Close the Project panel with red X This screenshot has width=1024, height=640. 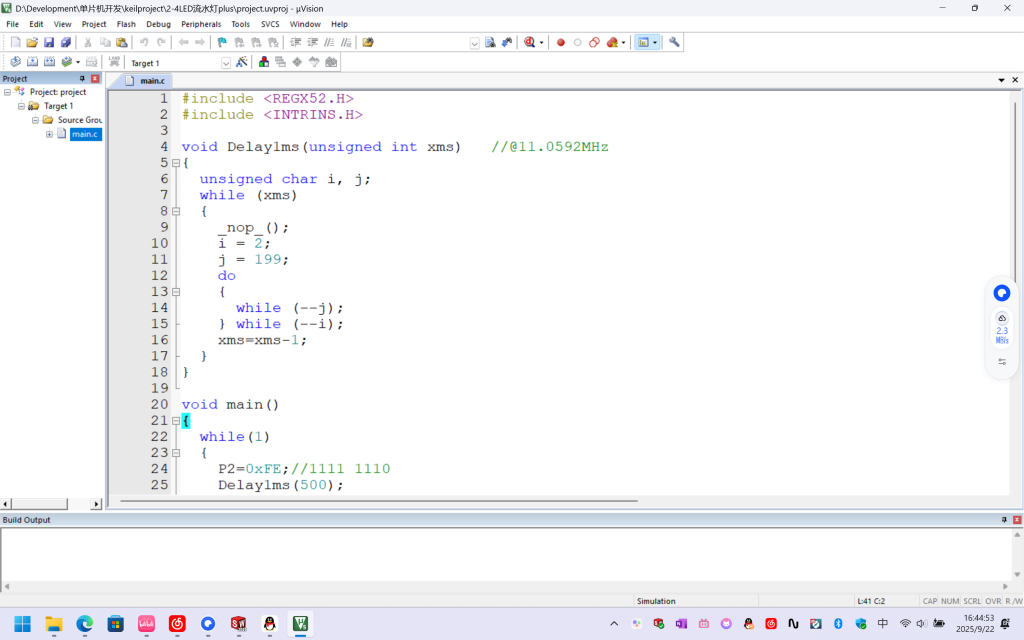tap(95, 78)
